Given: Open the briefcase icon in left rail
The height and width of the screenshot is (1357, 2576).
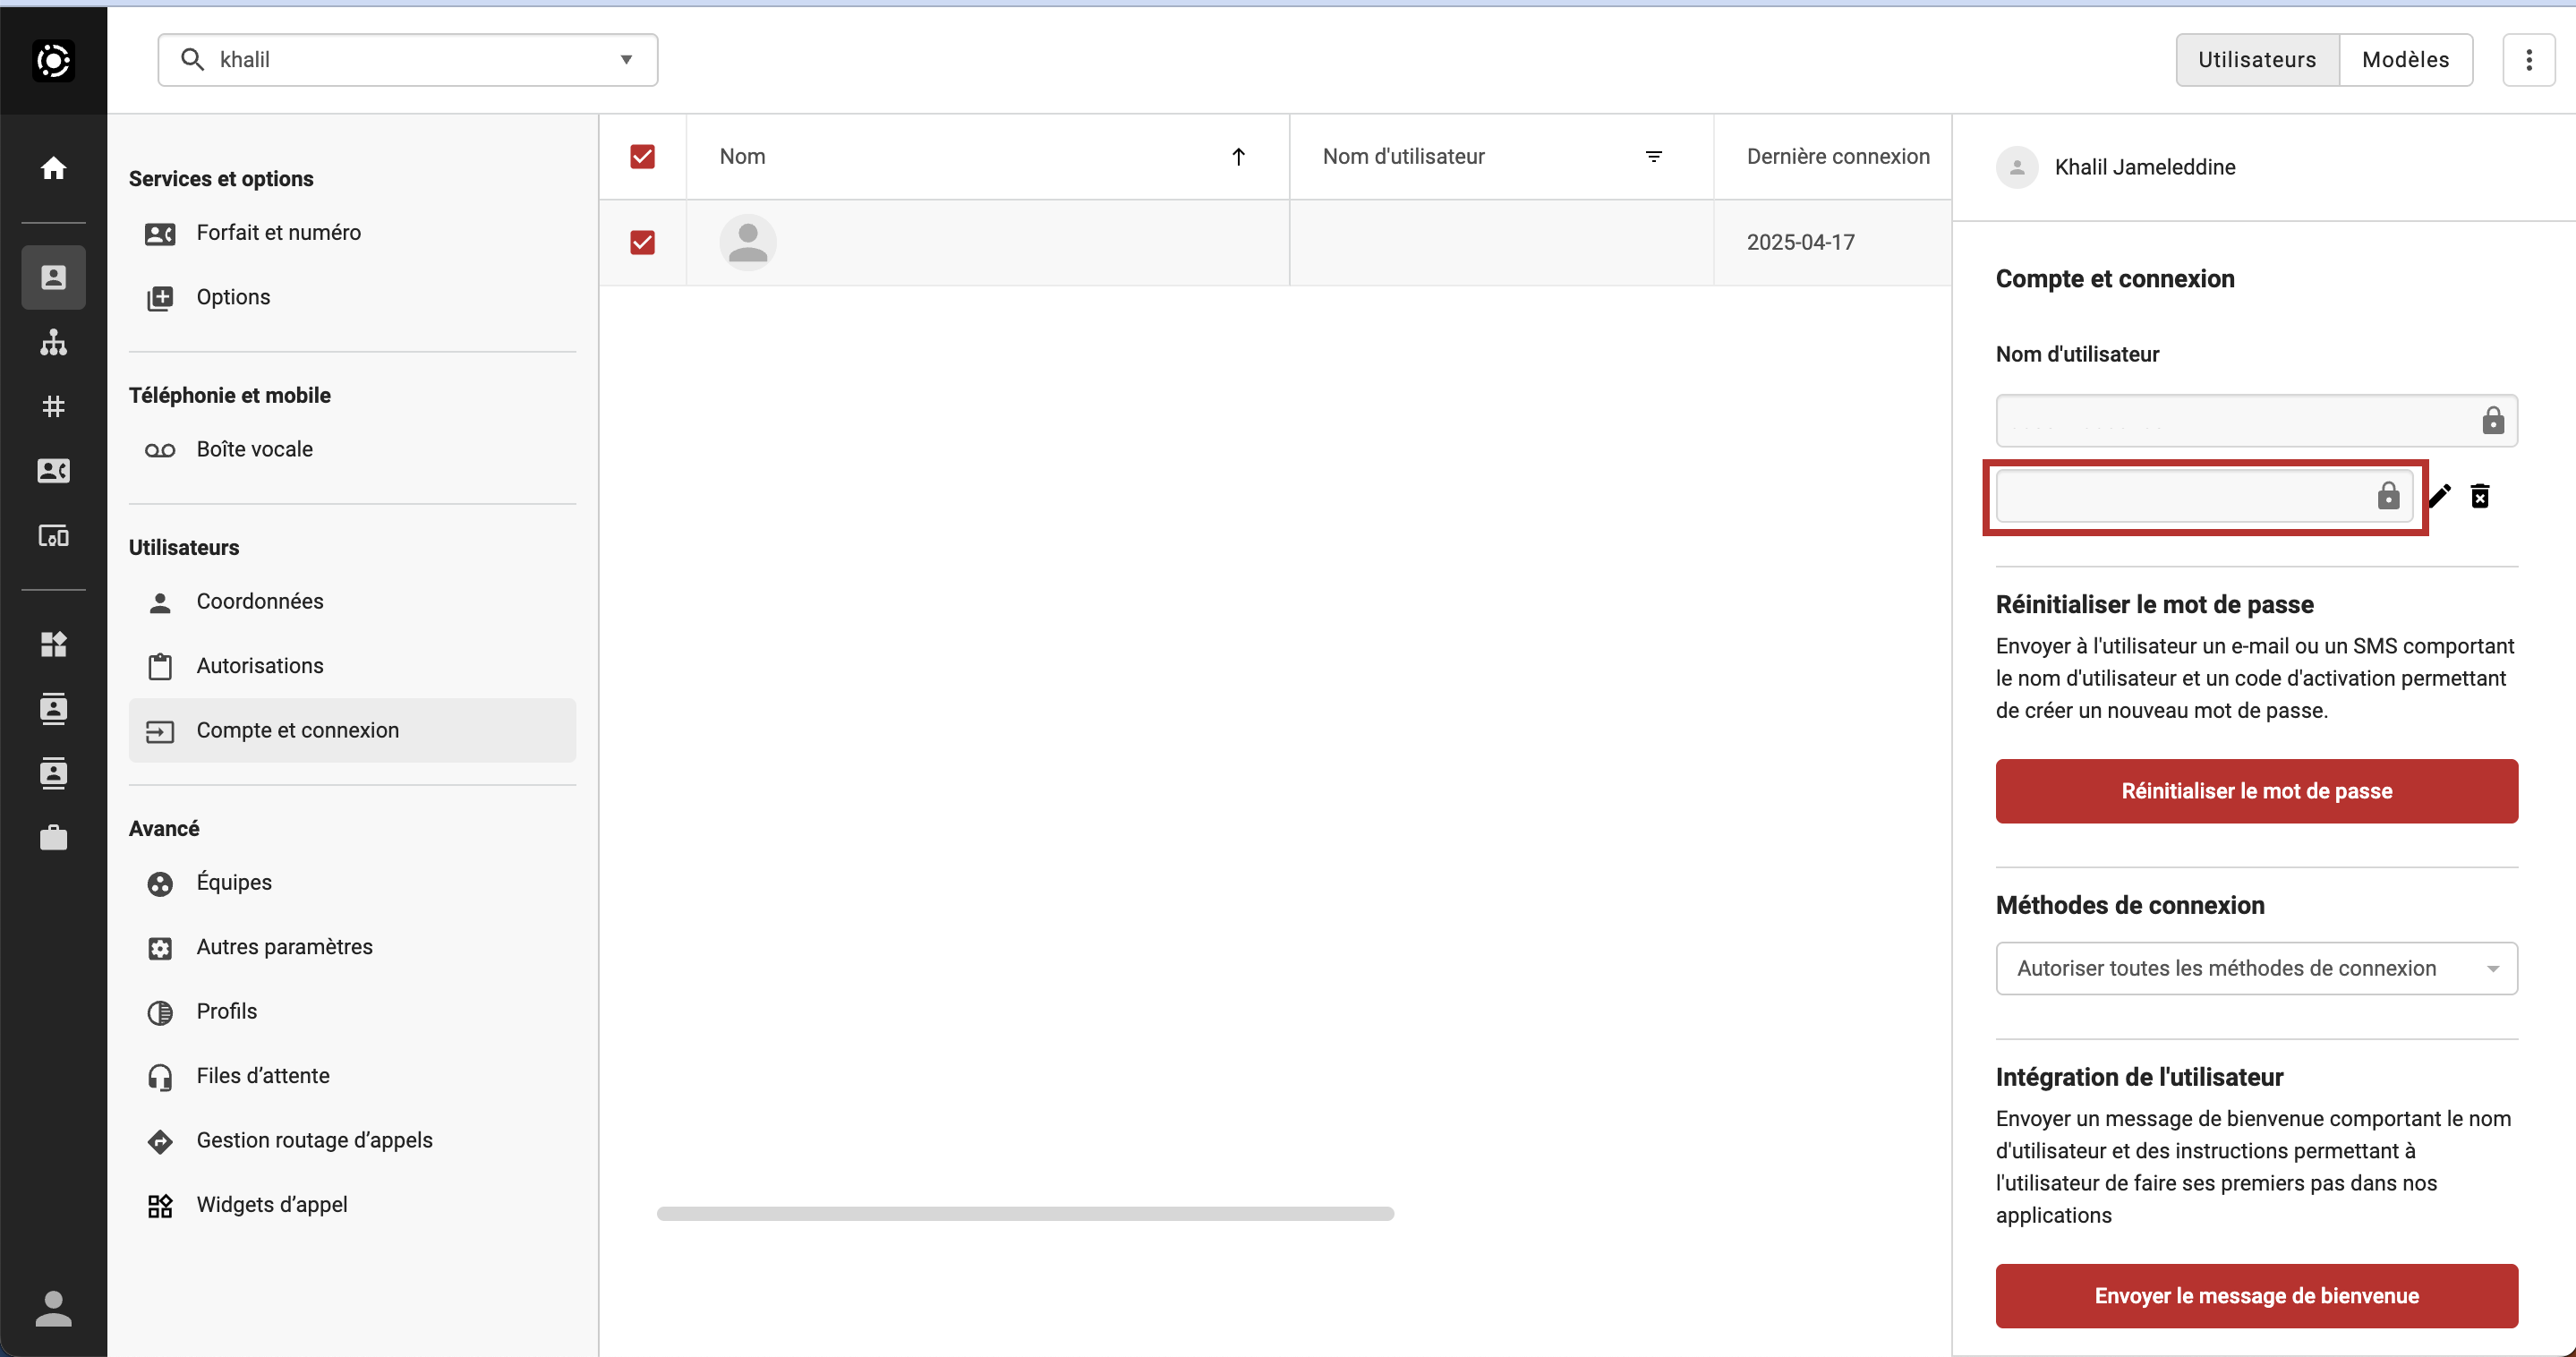Looking at the screenshot, I should pos(53,837).
